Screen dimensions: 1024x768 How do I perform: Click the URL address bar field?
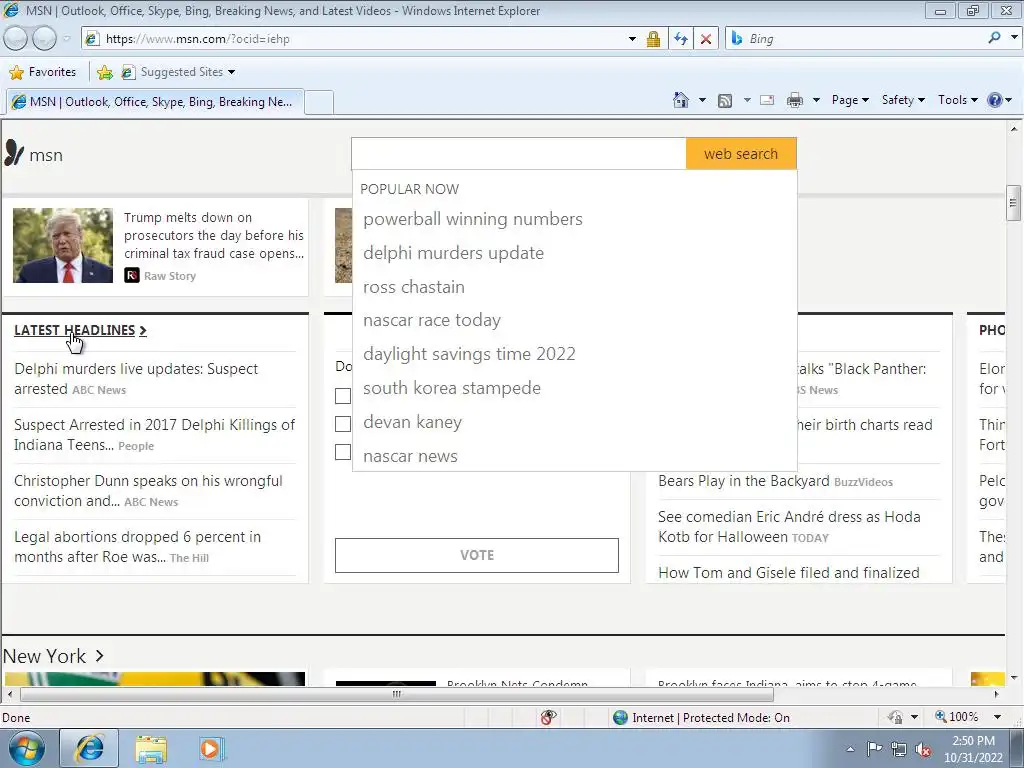362,39
